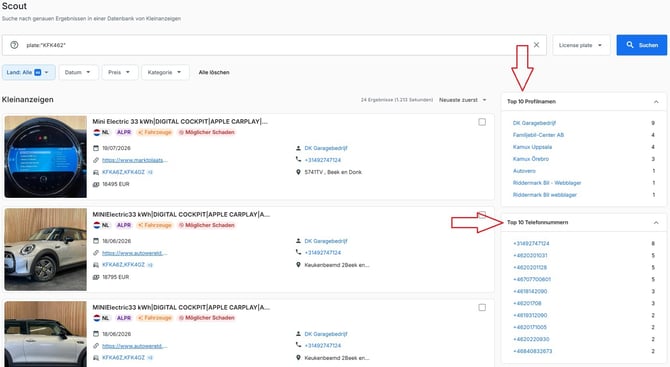670x367 pixels.
Task: Click the ALPR tag in the 18495 EUR listing
Action: click(124, 132)
